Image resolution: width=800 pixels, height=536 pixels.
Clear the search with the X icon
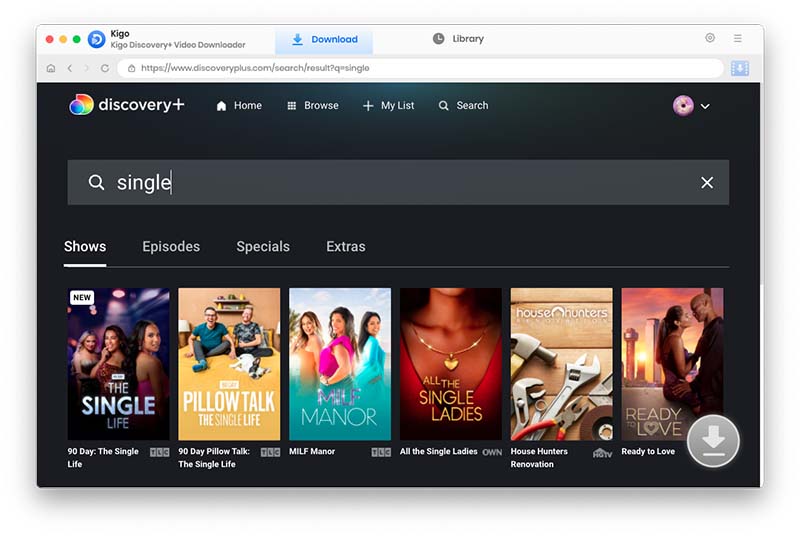707,183
